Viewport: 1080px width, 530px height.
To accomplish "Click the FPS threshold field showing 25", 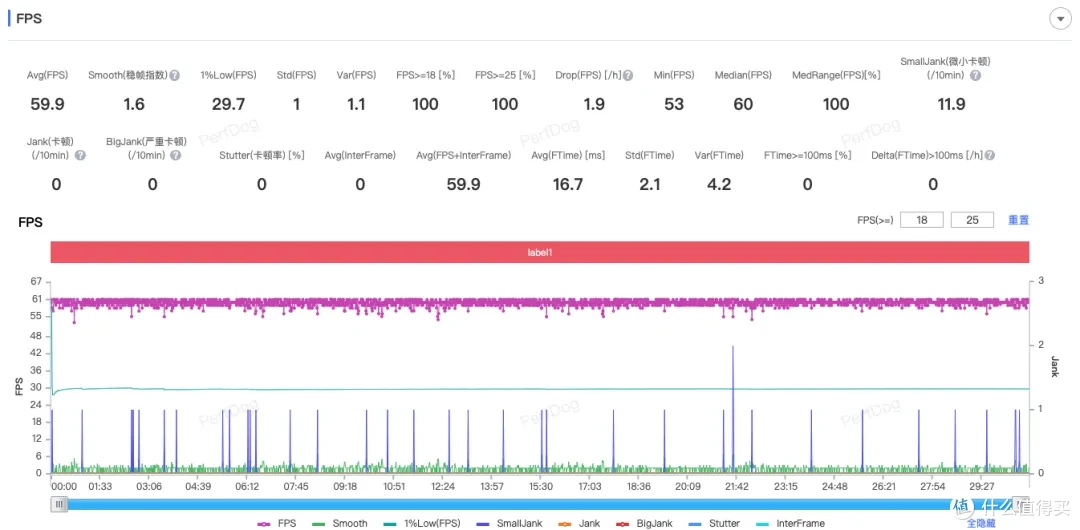I will pos(972,220).
